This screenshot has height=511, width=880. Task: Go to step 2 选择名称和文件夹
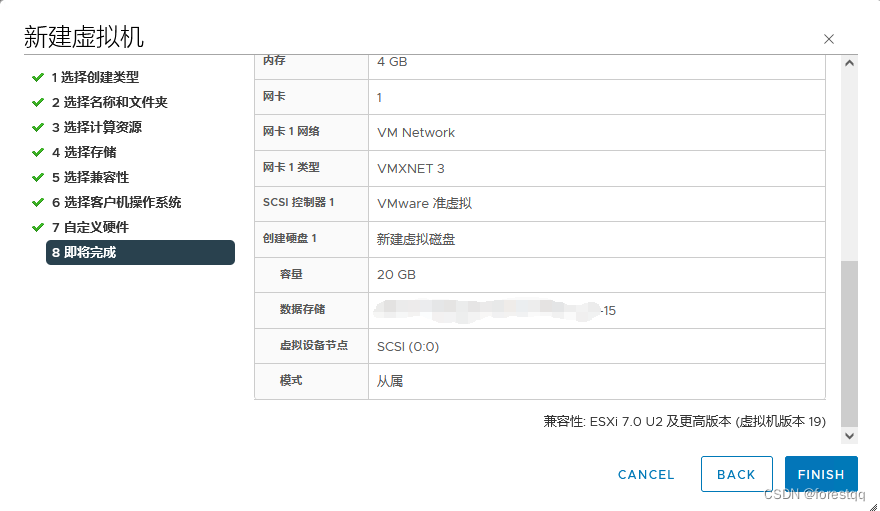point(109,102)
